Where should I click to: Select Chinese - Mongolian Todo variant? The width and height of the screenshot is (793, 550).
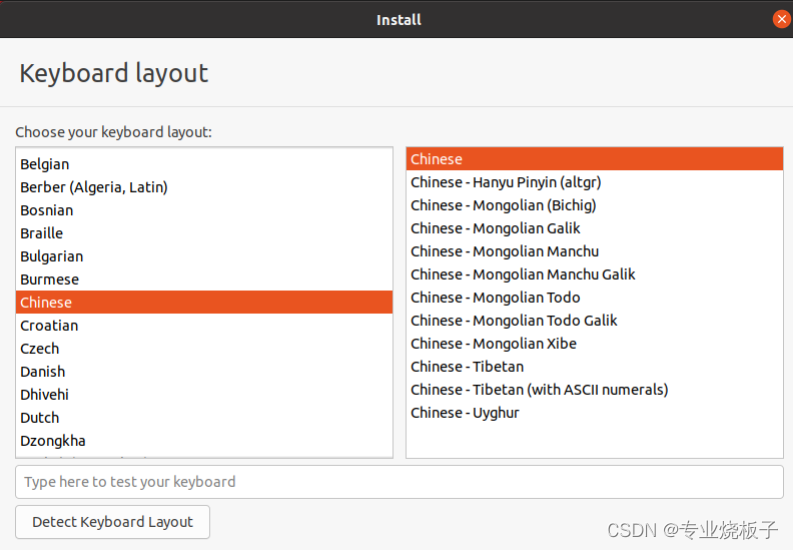595,298
